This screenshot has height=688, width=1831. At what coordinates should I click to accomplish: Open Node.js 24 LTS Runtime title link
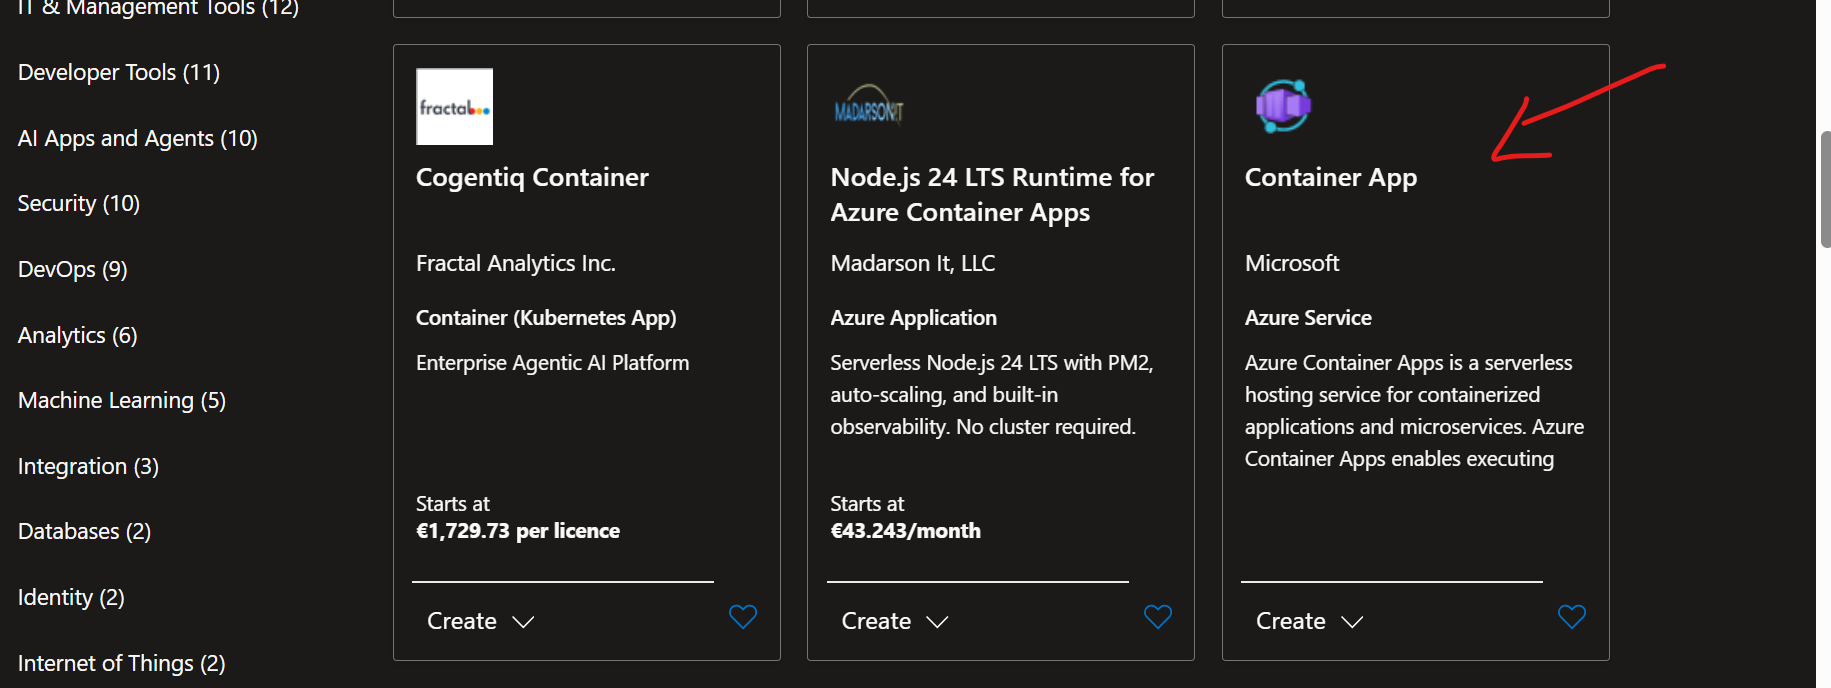(992, 195)
